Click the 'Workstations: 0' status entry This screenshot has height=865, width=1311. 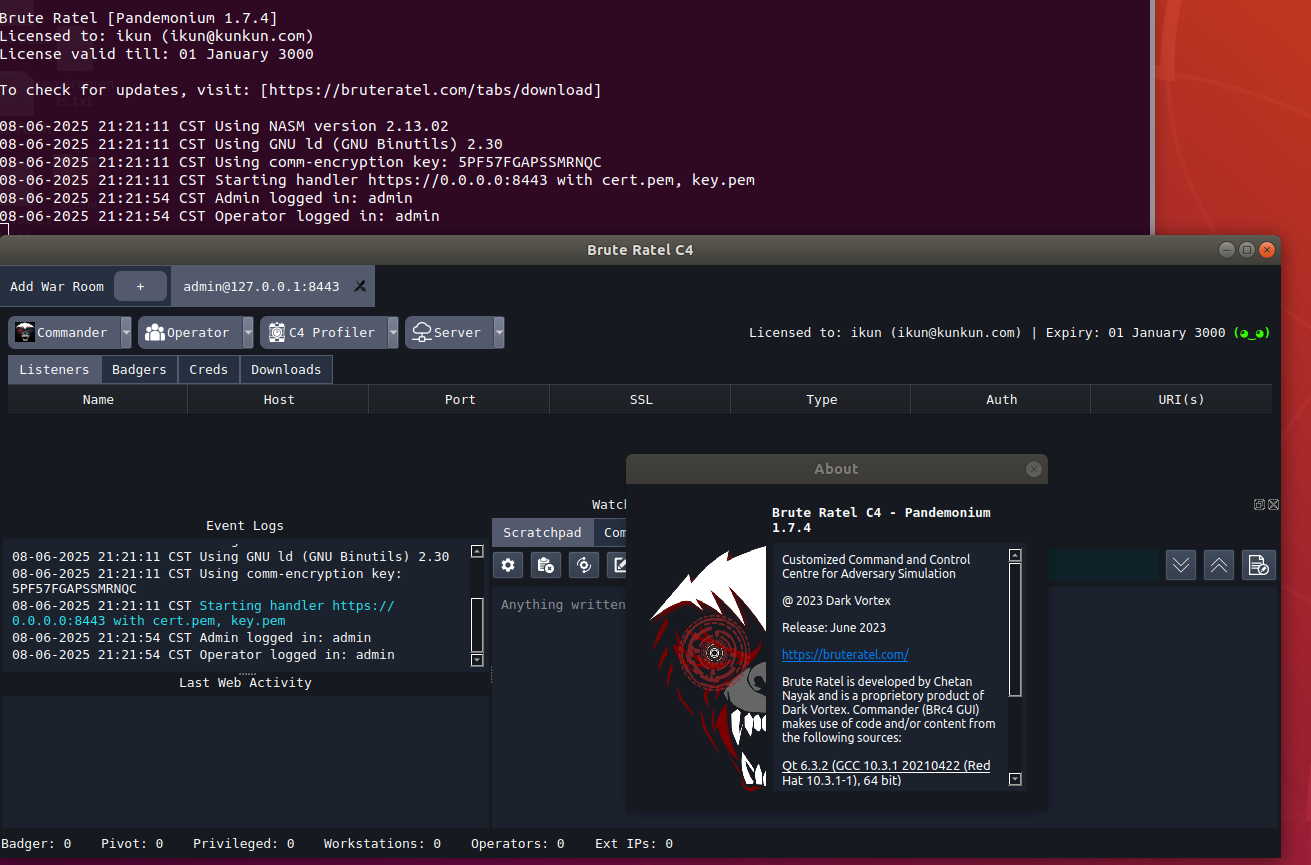[382, 844]
